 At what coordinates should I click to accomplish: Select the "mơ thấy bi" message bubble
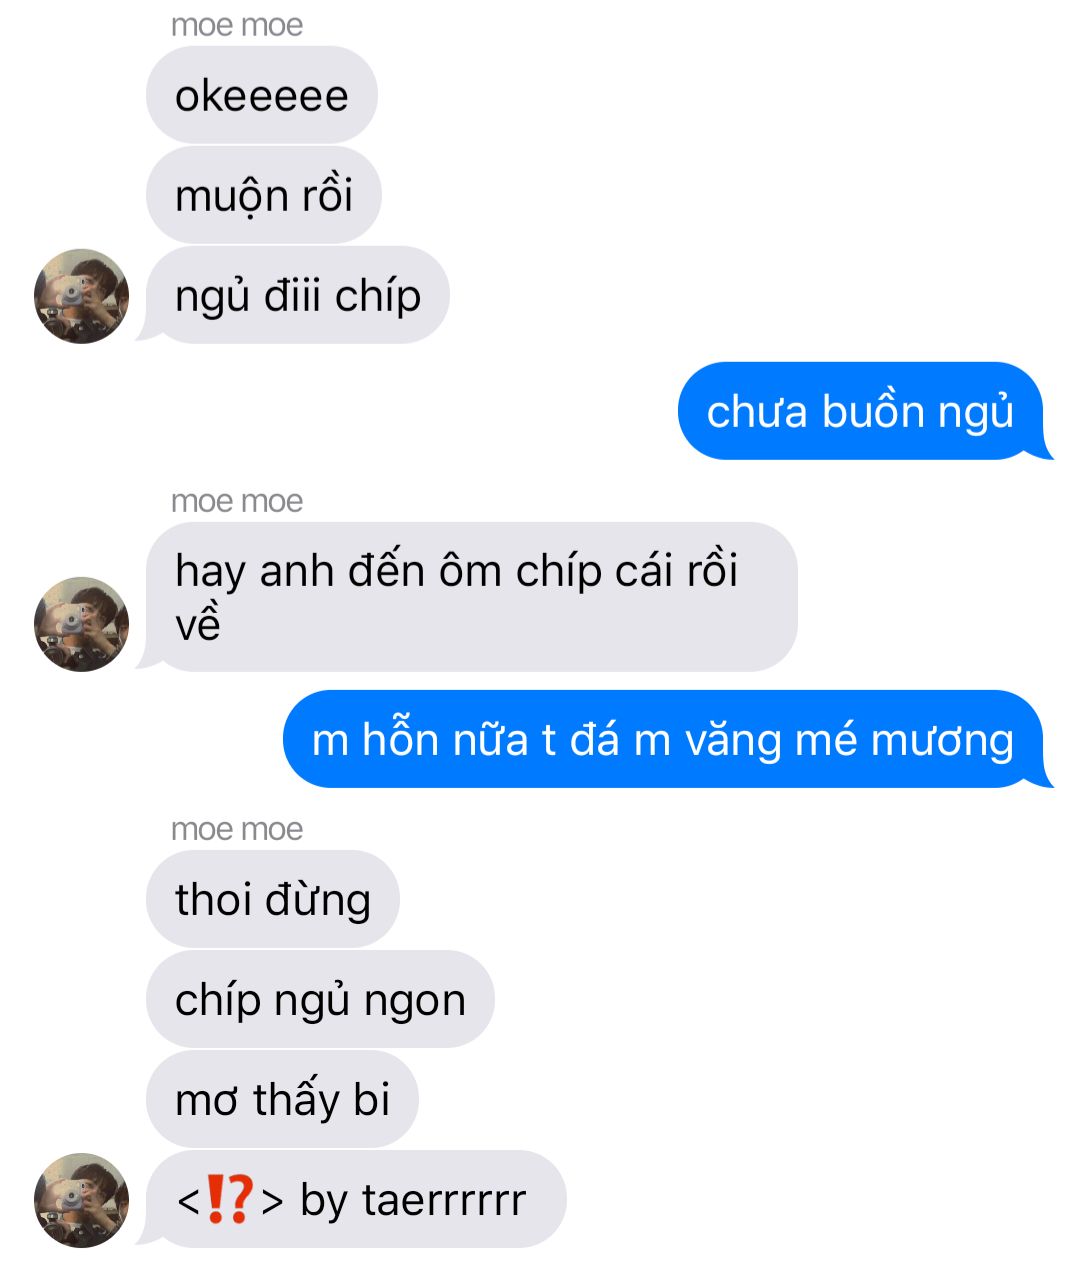click(282, 1099)
